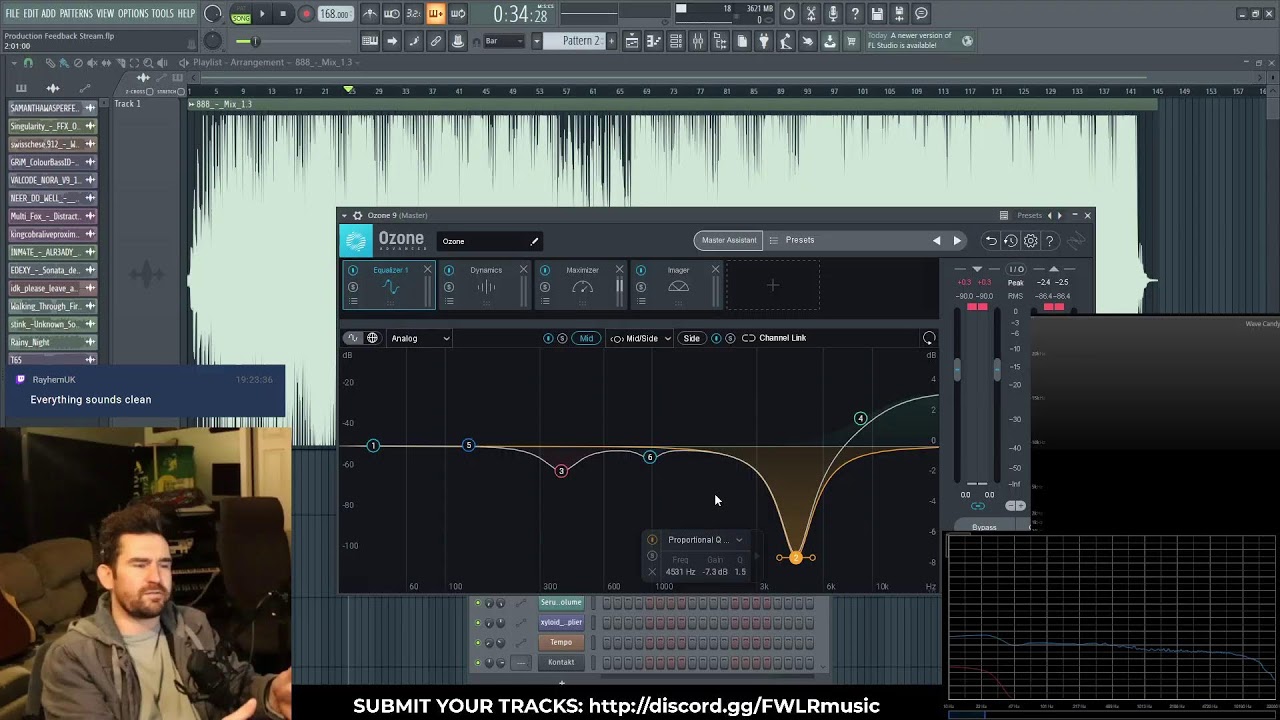Open the PATTERNS menu
1280x720 pixels.
[76, 14]
